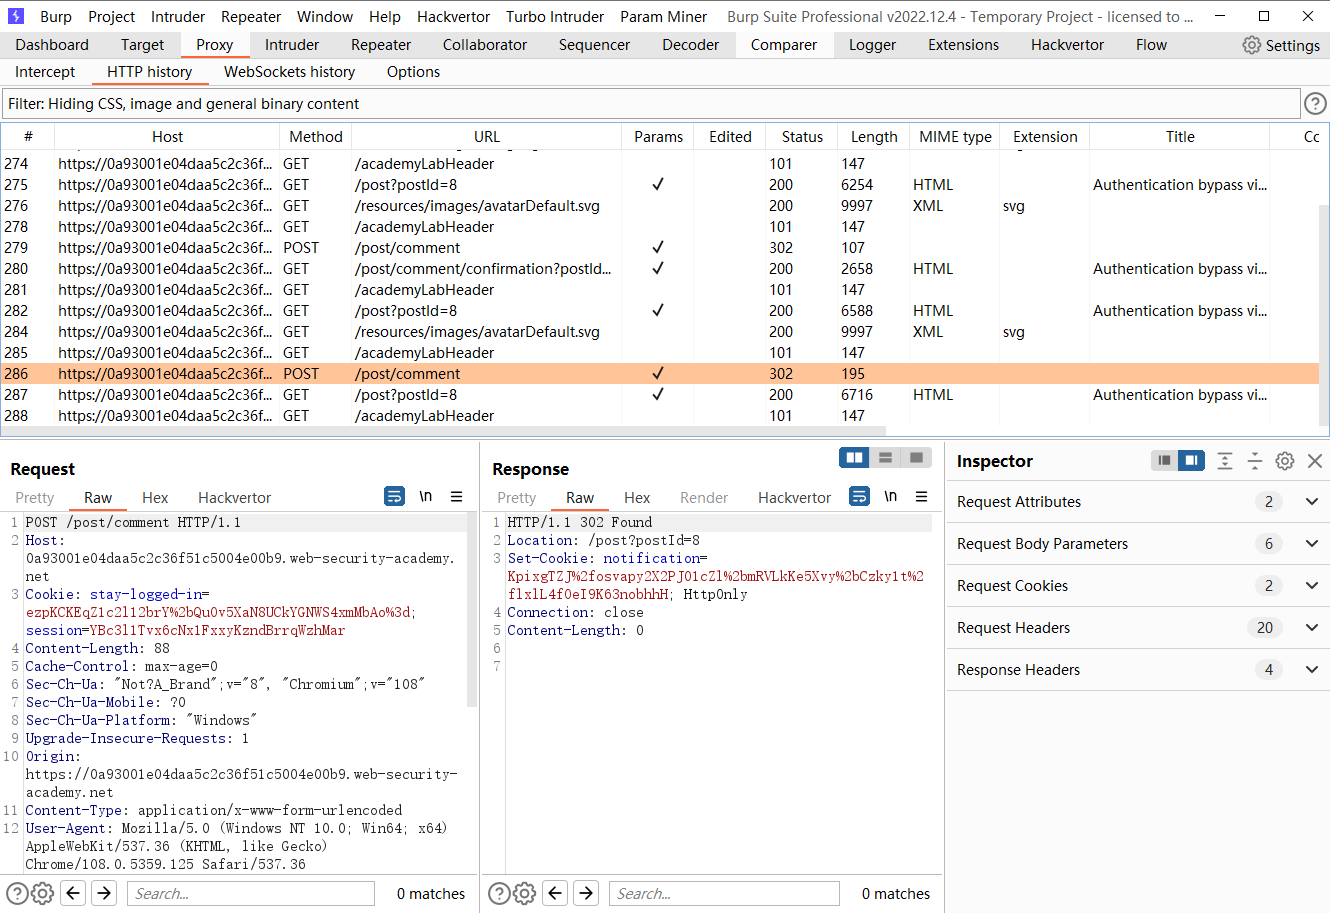Open the Param Miner menu

tap(663, 16)
